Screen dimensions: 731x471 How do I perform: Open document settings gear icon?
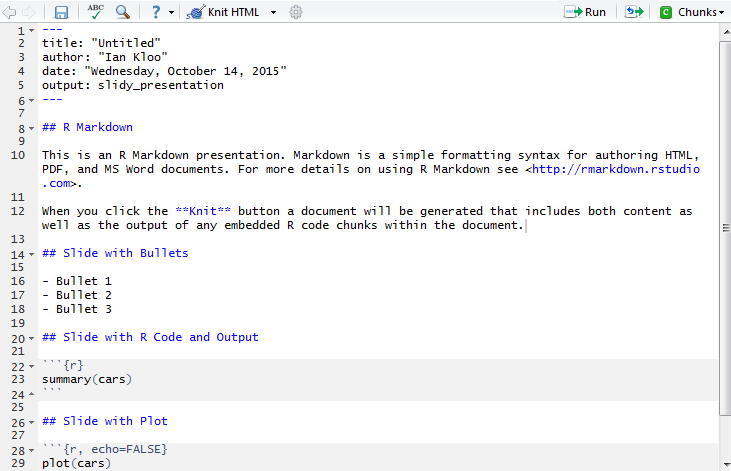click(296, 12)
